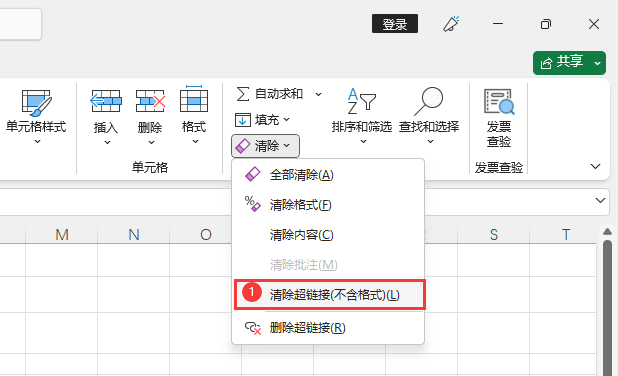Viewport: 618px width, 376px height.
Task: Select column M header
Action: click(62, 235)
